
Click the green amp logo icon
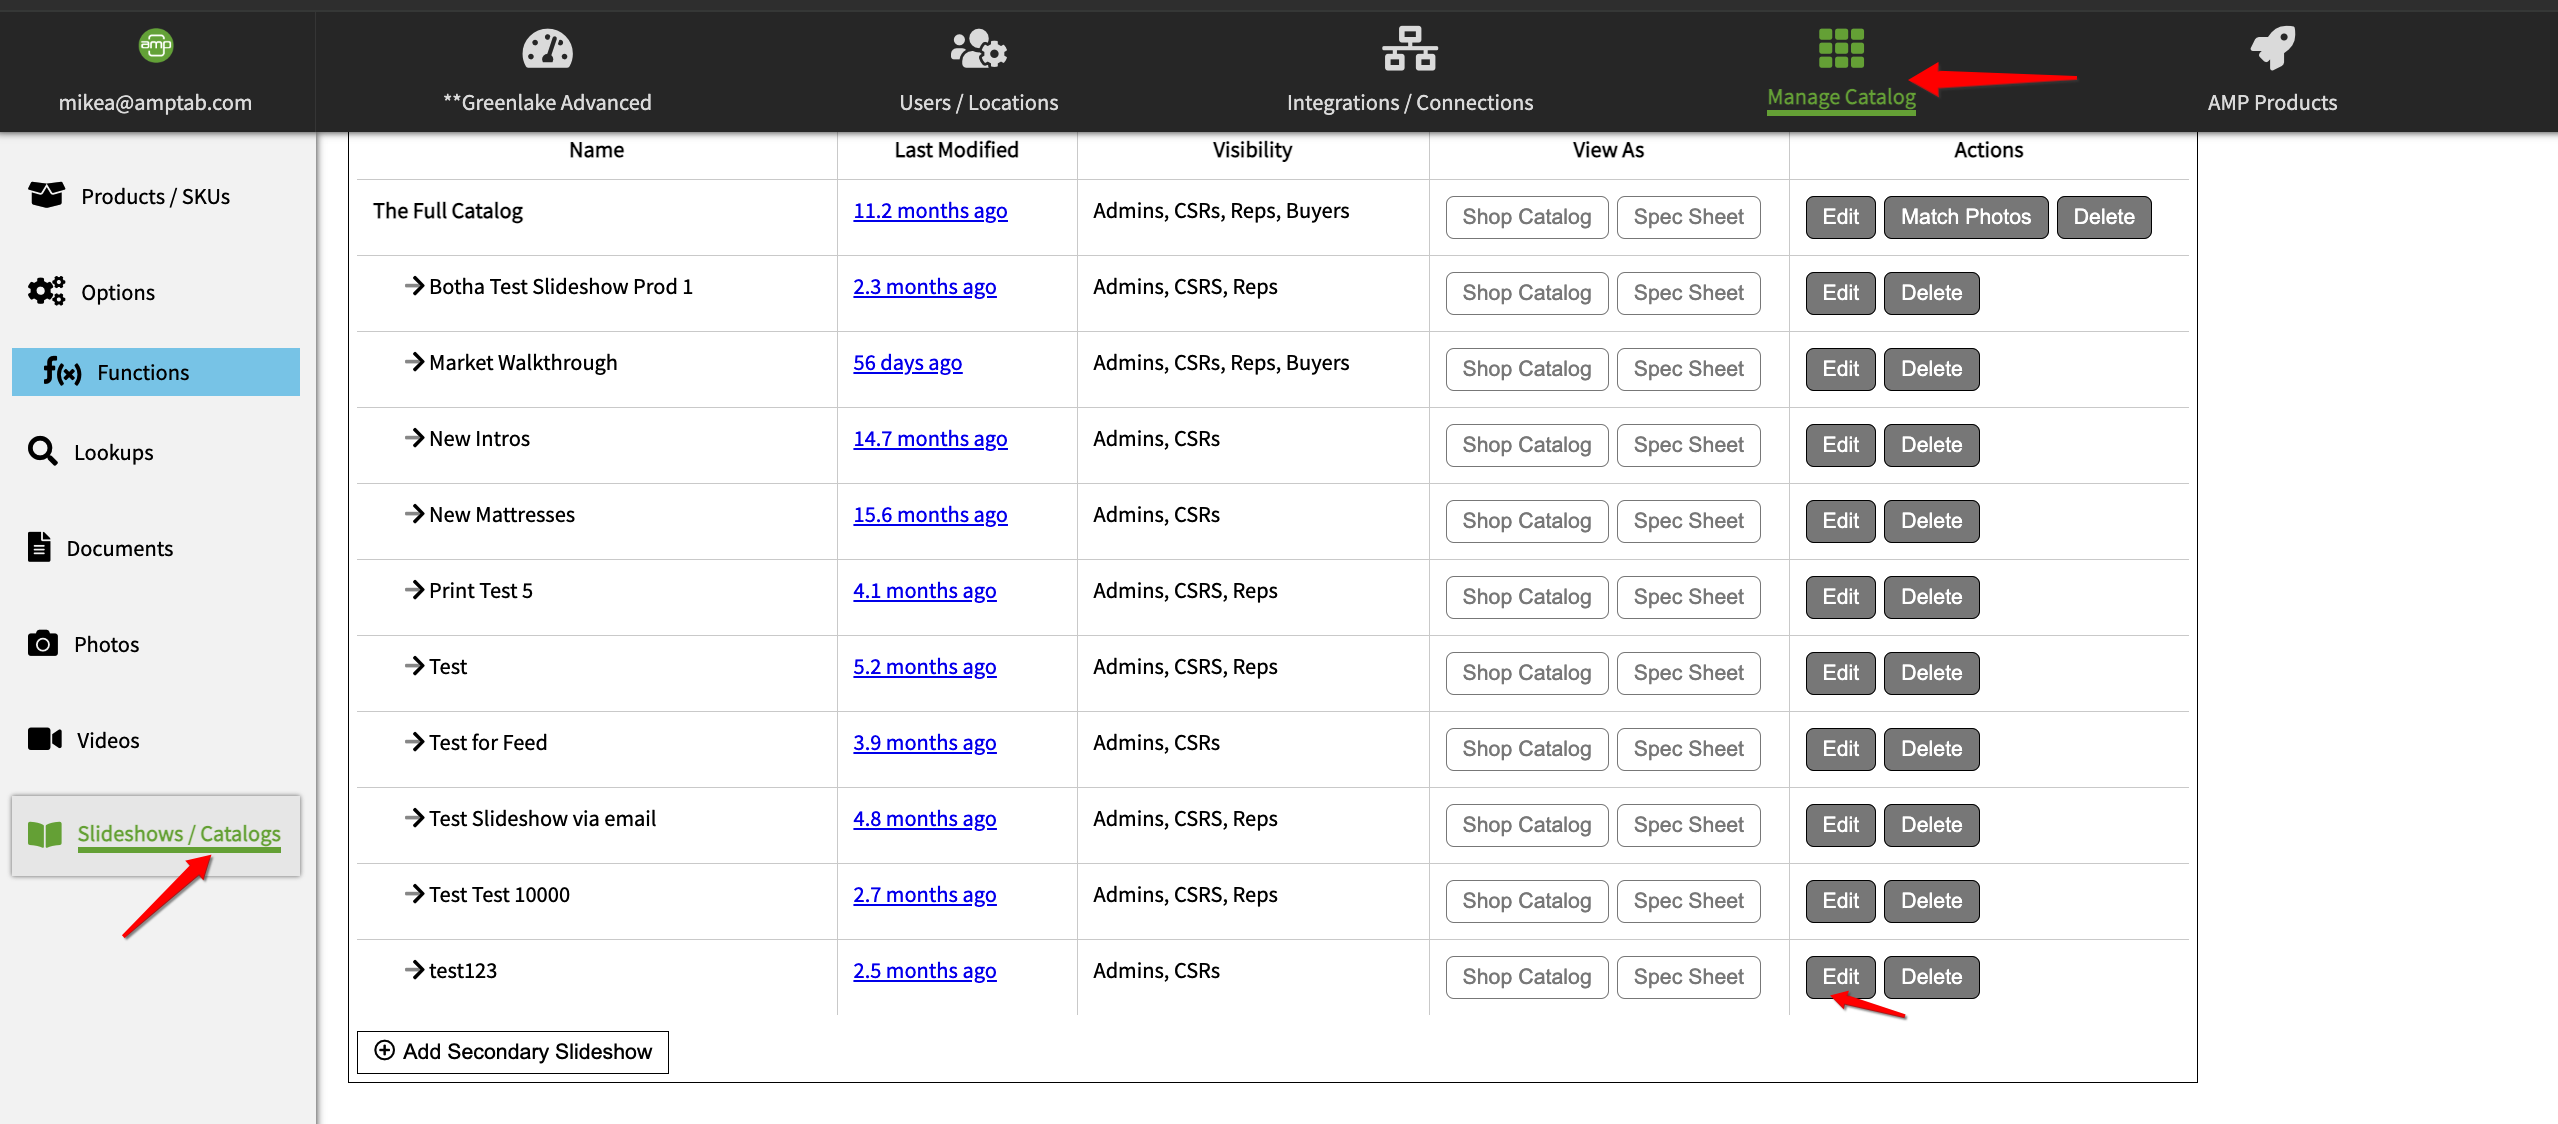[x=155, y=45]
